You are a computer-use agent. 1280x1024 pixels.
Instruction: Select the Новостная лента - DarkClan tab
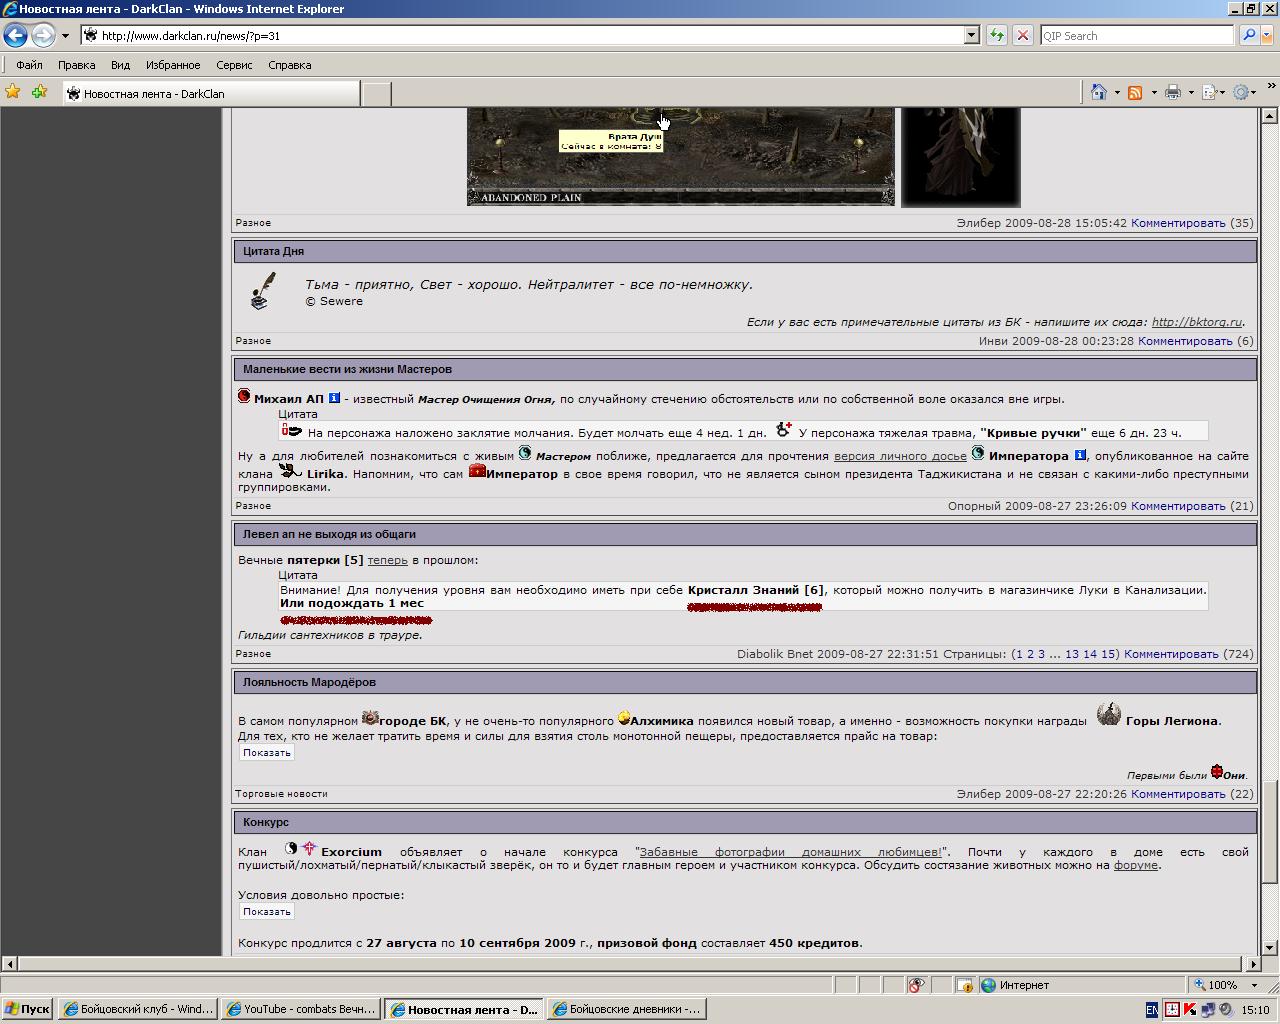210,93
